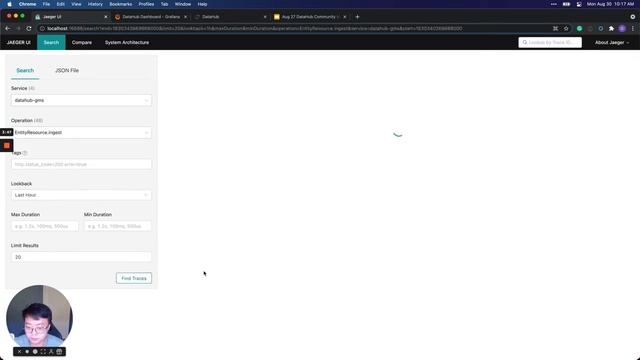640x360 pixels.
Task: Close the Aug 27 Datahub Community tab
Action: click(344, 17)
